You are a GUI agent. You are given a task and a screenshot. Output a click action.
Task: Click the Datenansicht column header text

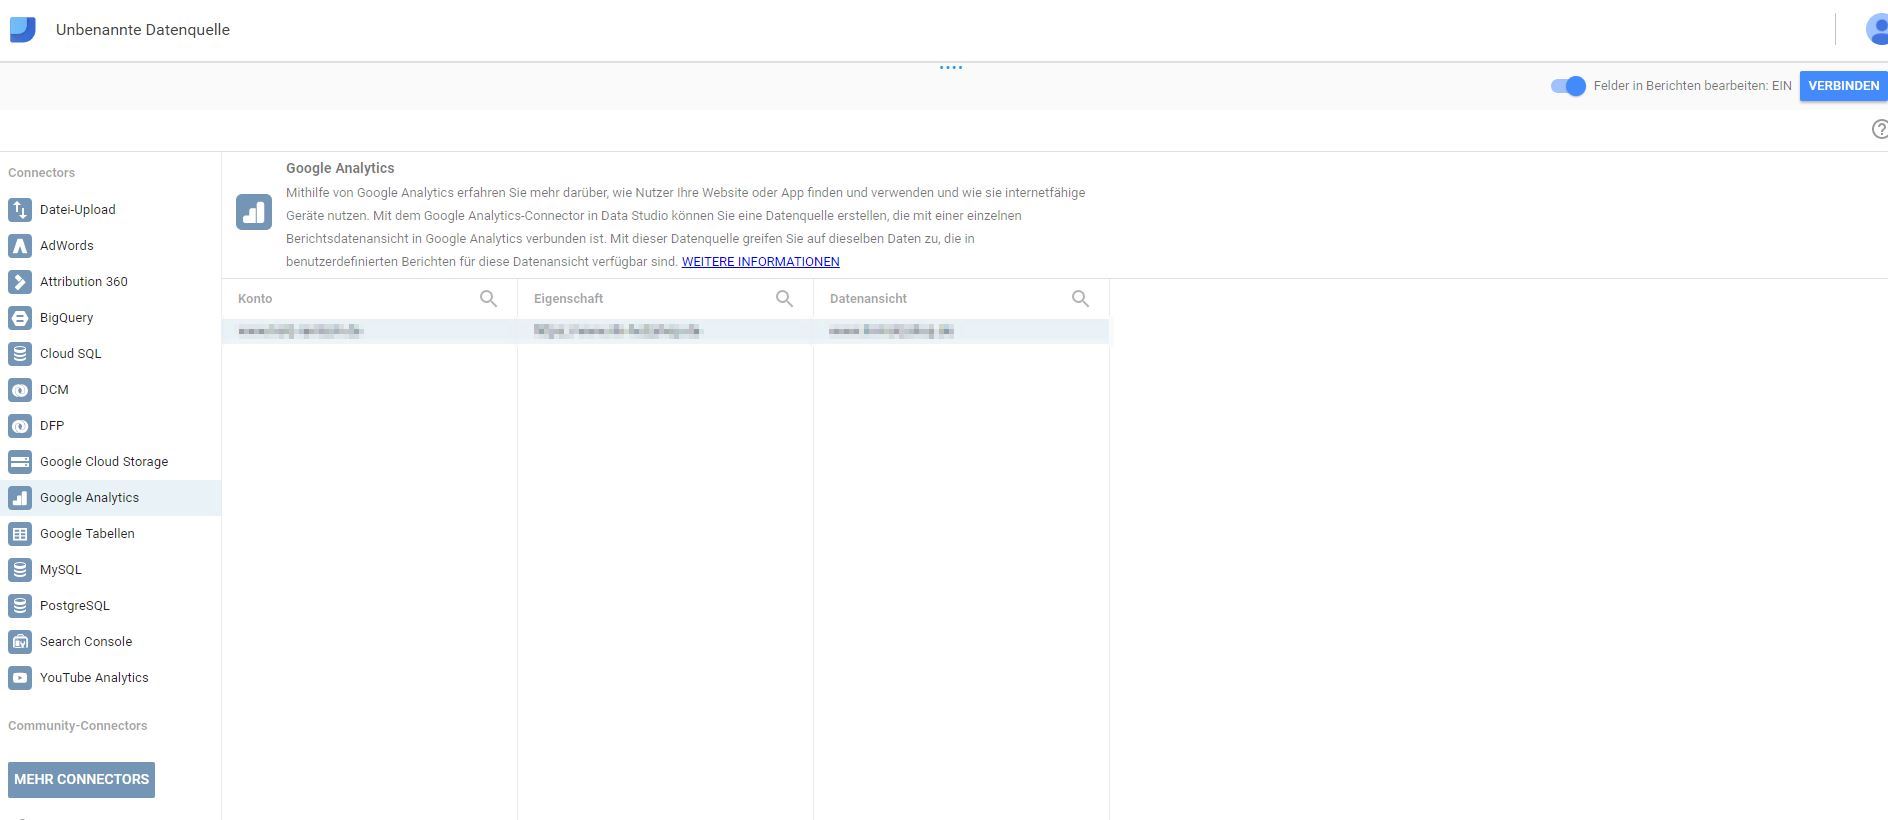click(868, 299)
